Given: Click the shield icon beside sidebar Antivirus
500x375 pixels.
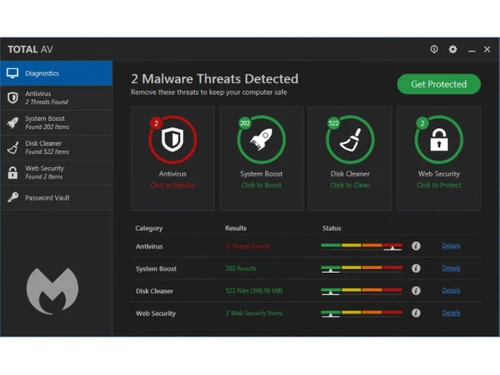Looking at the screenshot, I should click(13, 98).
